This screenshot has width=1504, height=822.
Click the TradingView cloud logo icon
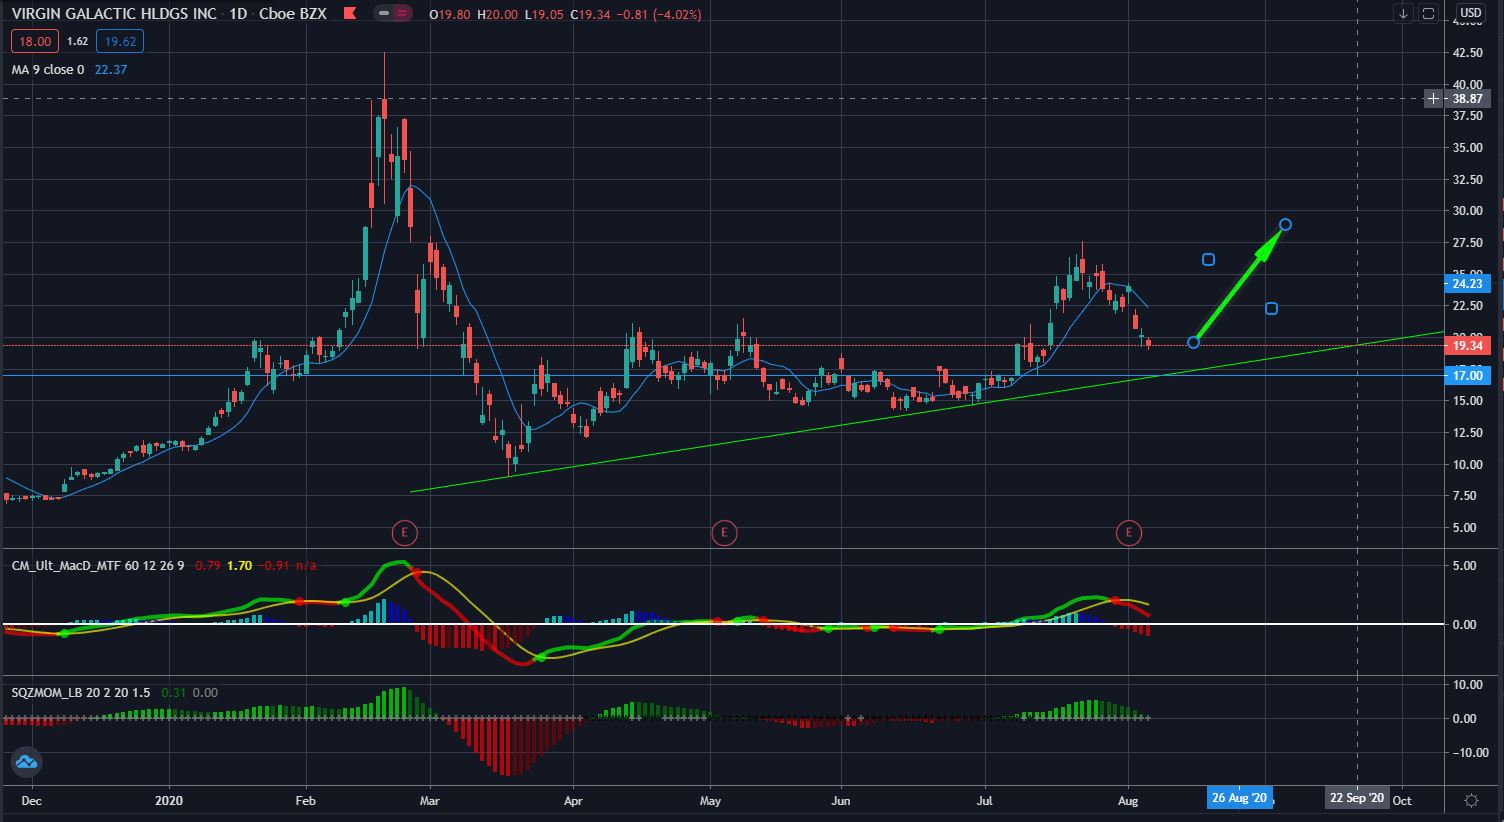pos(26,762)
